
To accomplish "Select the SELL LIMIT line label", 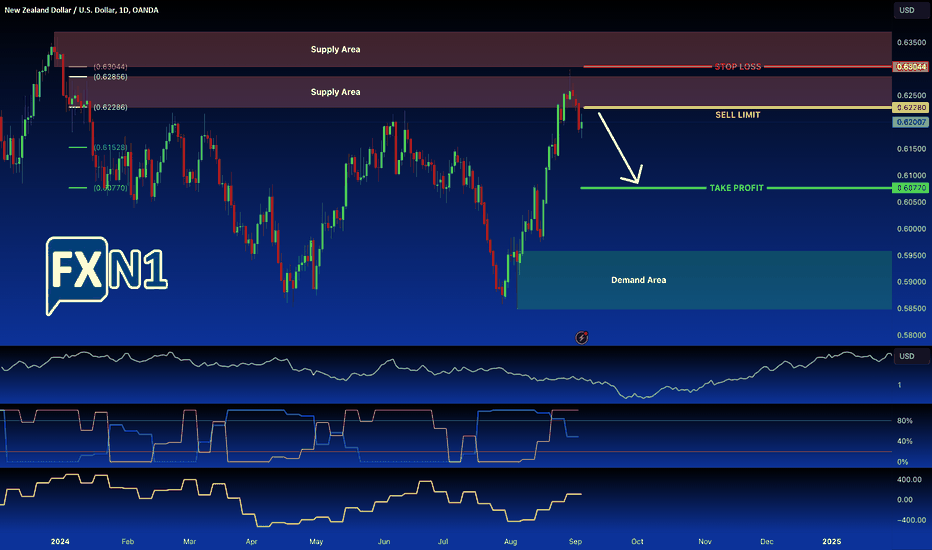I will pos(738,115).
